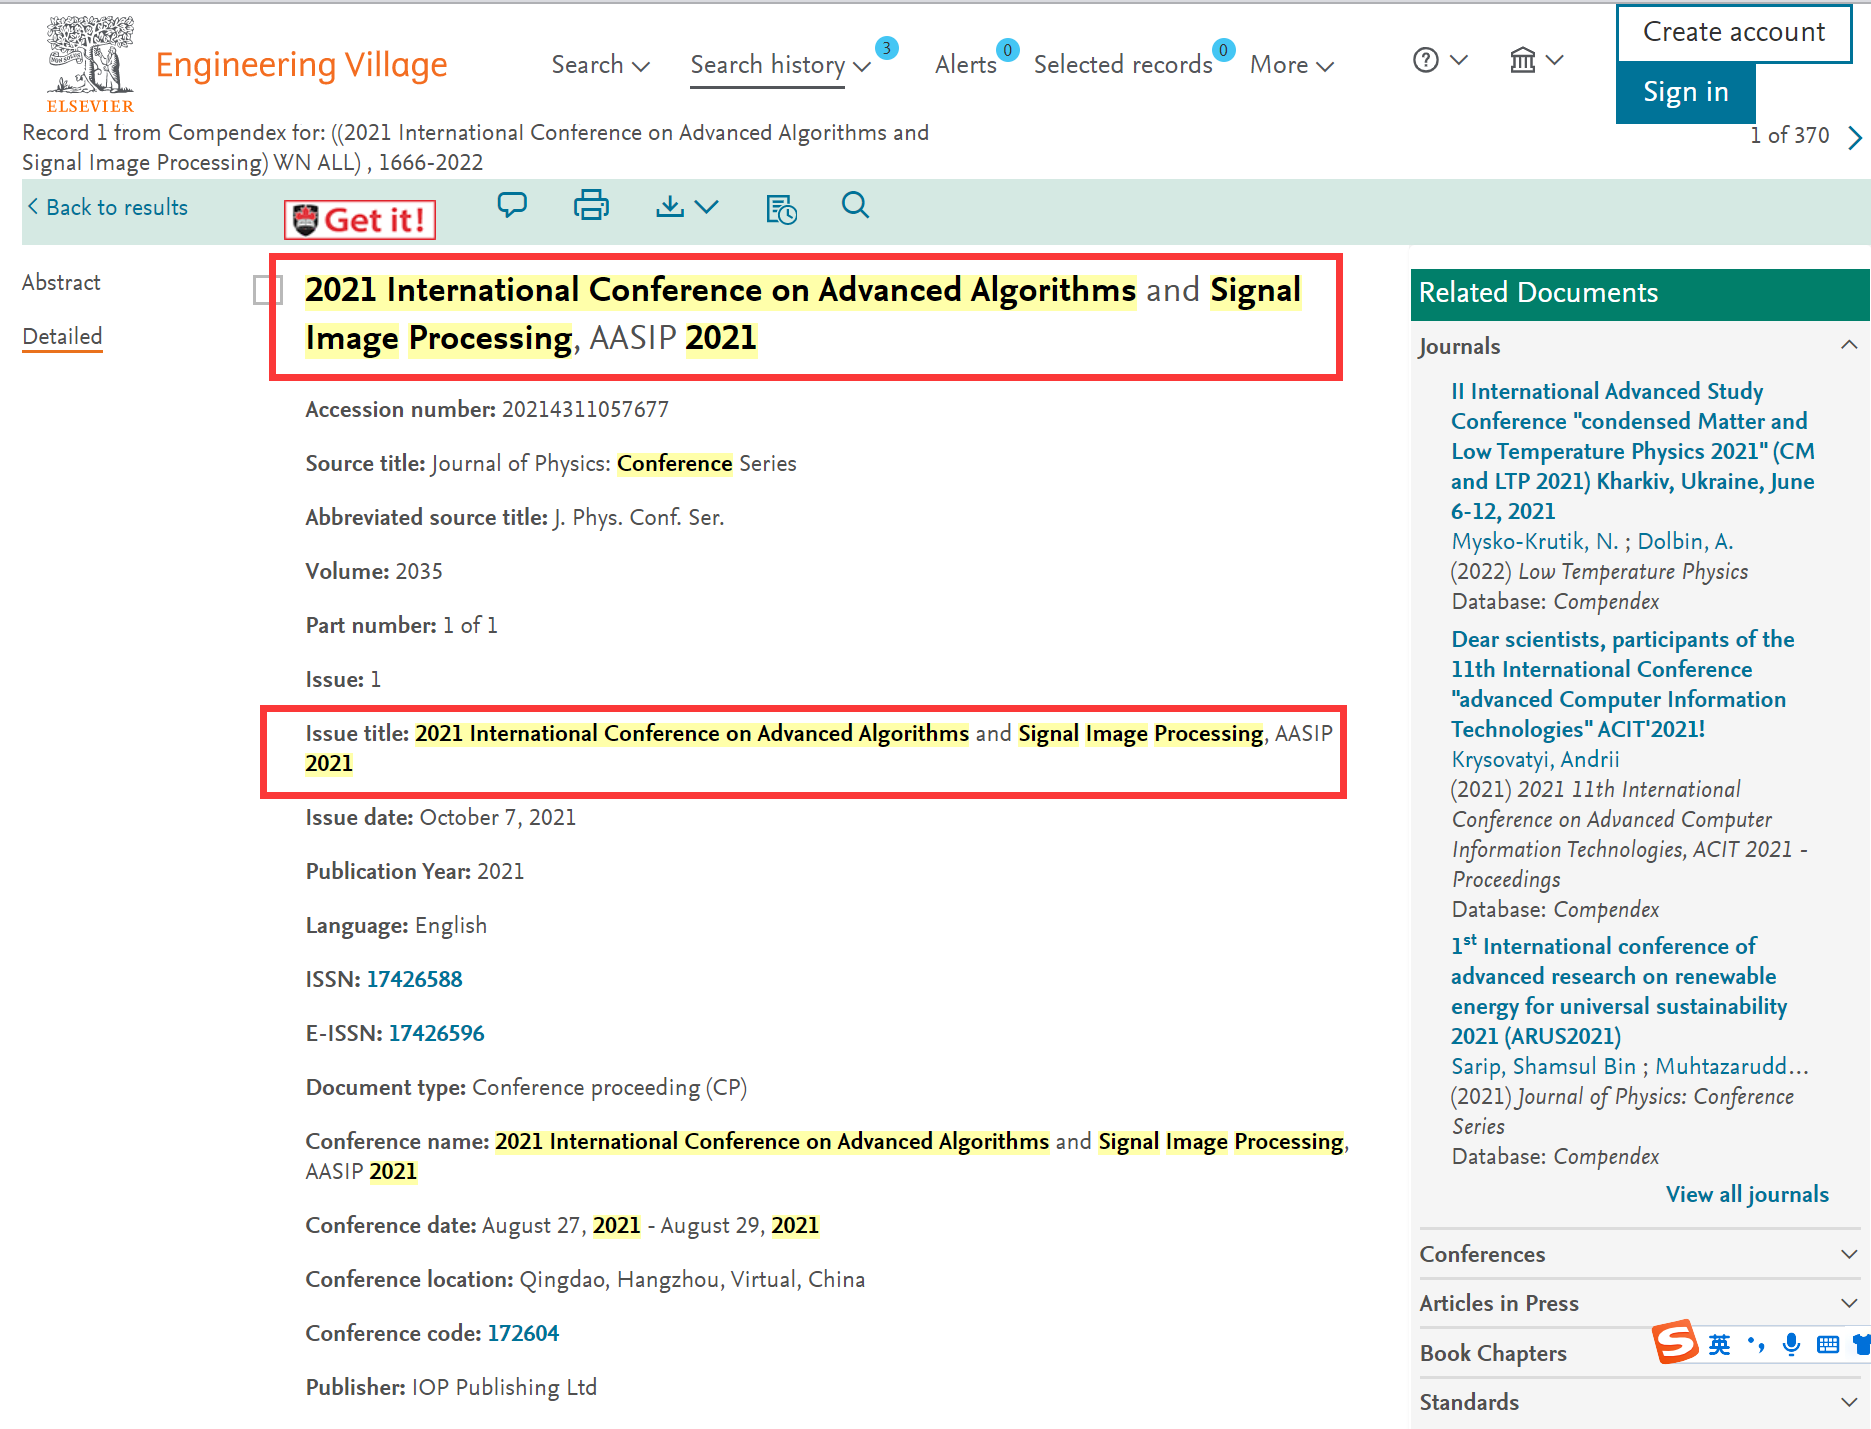The image size is (1871, 1429).
Task: Click E-ISSN 17426596 link
Action: (x=436, y=1033)
